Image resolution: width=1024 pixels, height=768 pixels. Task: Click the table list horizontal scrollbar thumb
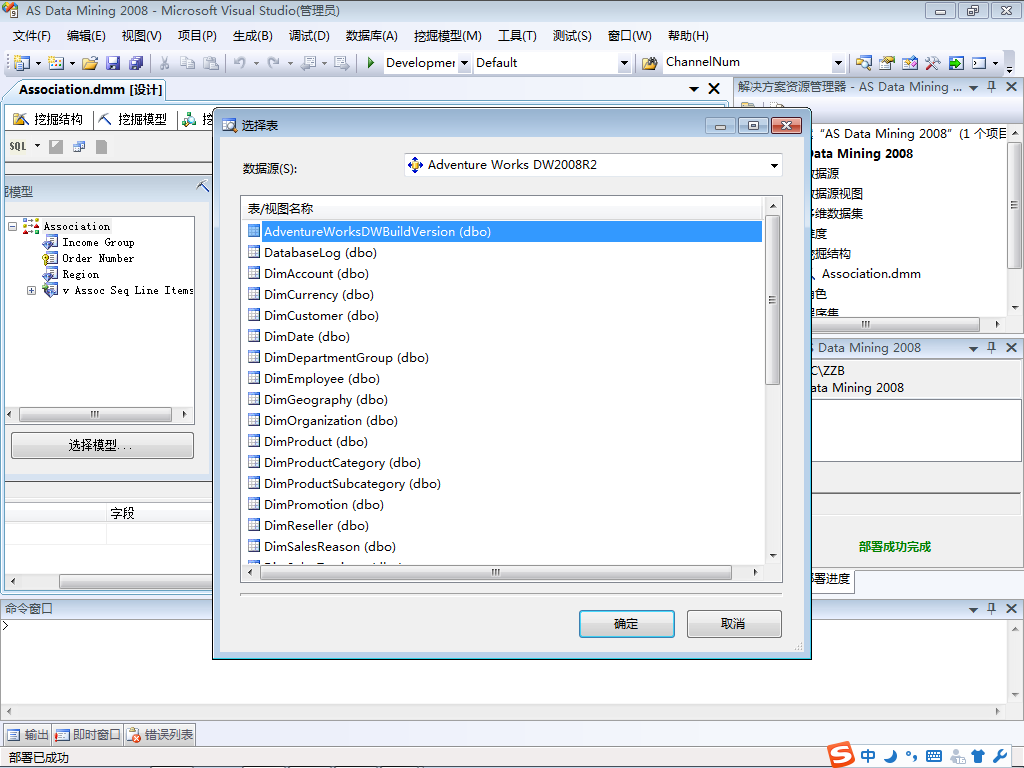tap(496, 572)
